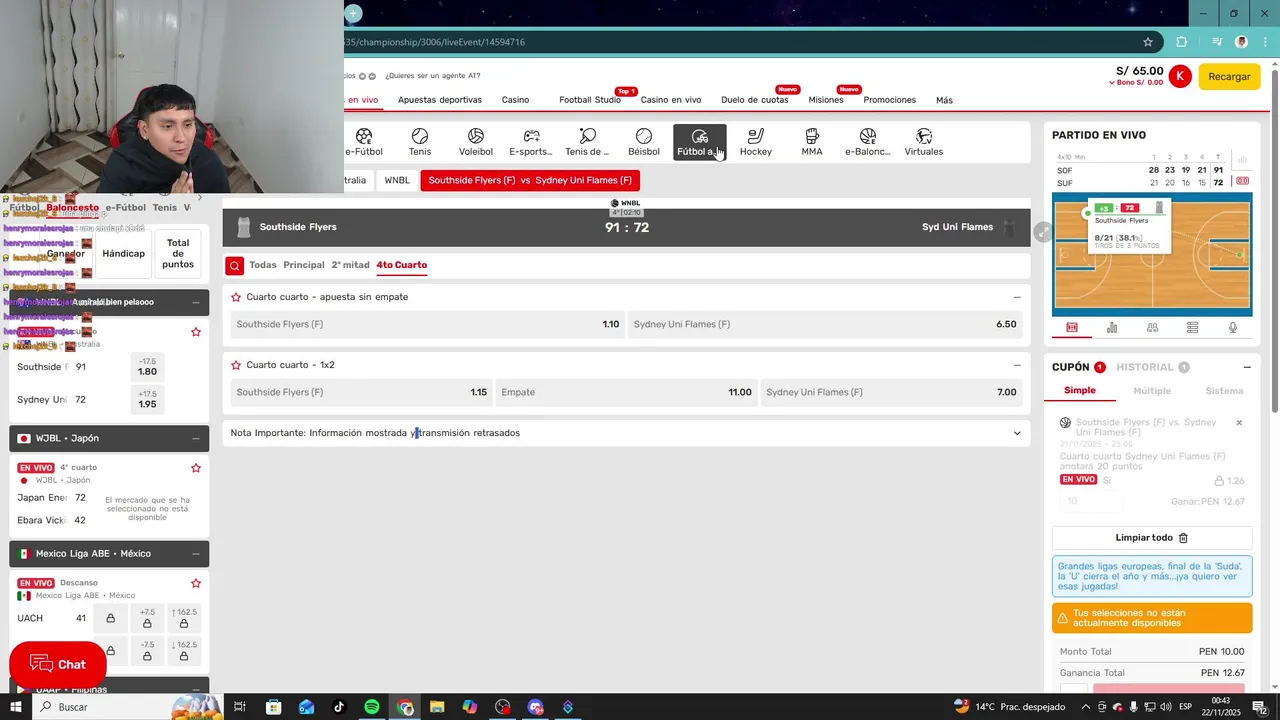Viewport: 1280px width, 720px height.
Task: Favorite Cuarto cuarto apuesta sin empate market
Action: point(236,297)
